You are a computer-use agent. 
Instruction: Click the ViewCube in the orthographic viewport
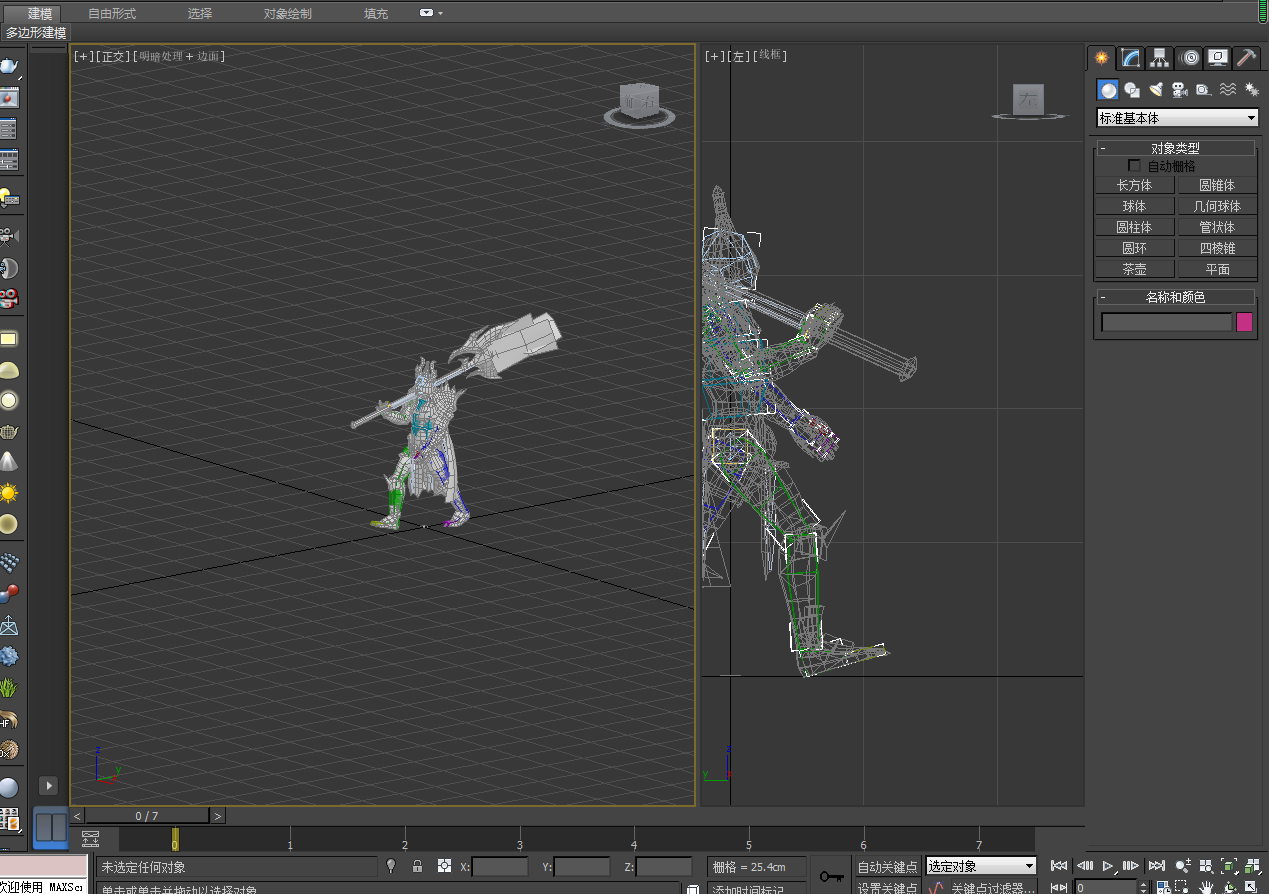(x=640, y=103)
